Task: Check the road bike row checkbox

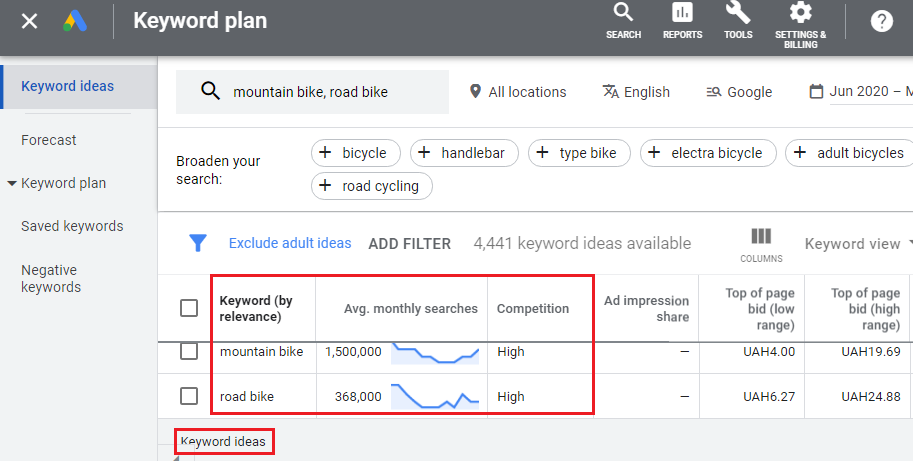Action: coord(189,396)
